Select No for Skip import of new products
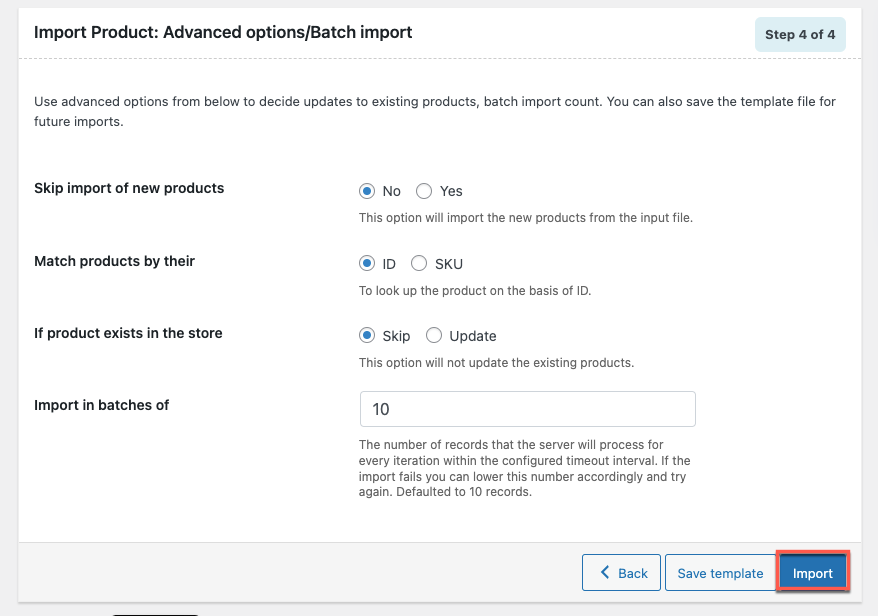The width and height of the screenshot is (878, 616). [367, 192]
